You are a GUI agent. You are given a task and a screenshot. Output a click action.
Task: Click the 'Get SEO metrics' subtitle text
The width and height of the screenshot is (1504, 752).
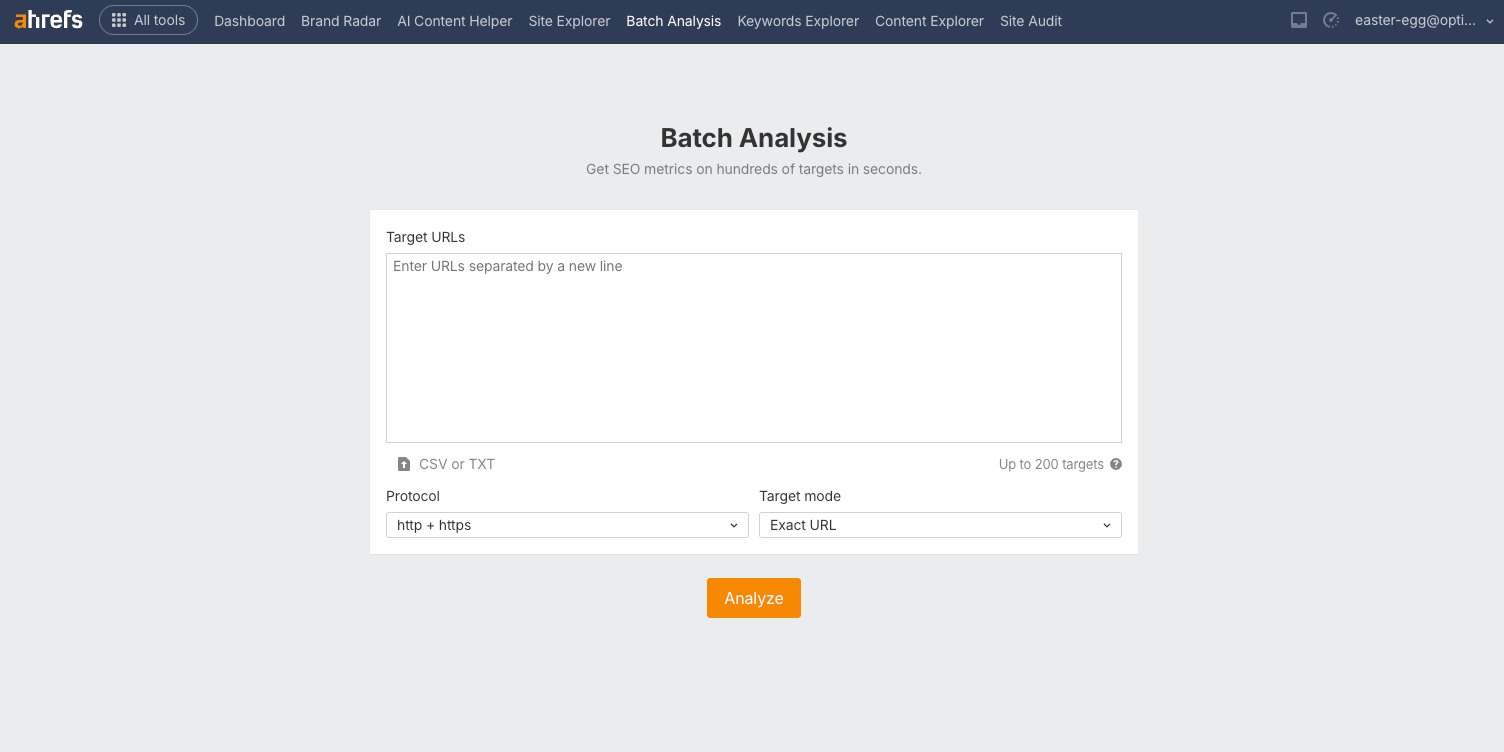(x=754, y=169)
